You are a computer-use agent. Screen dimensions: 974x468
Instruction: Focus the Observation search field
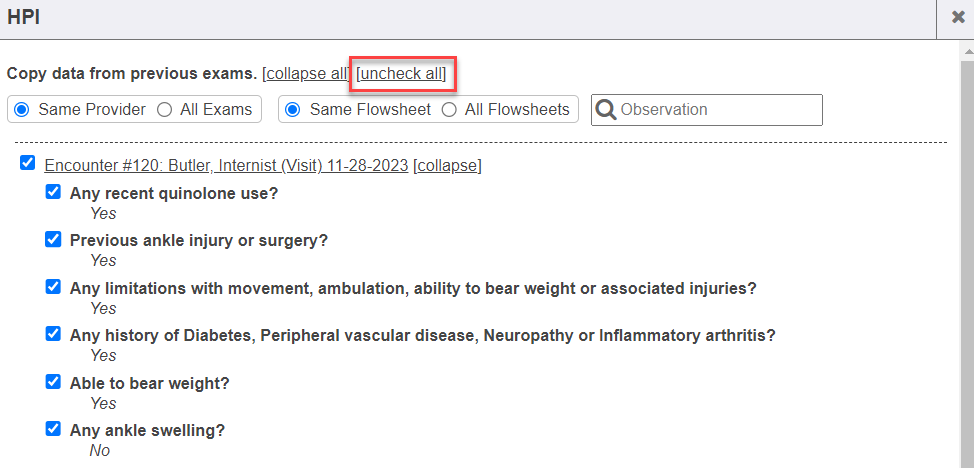point(718,110)
